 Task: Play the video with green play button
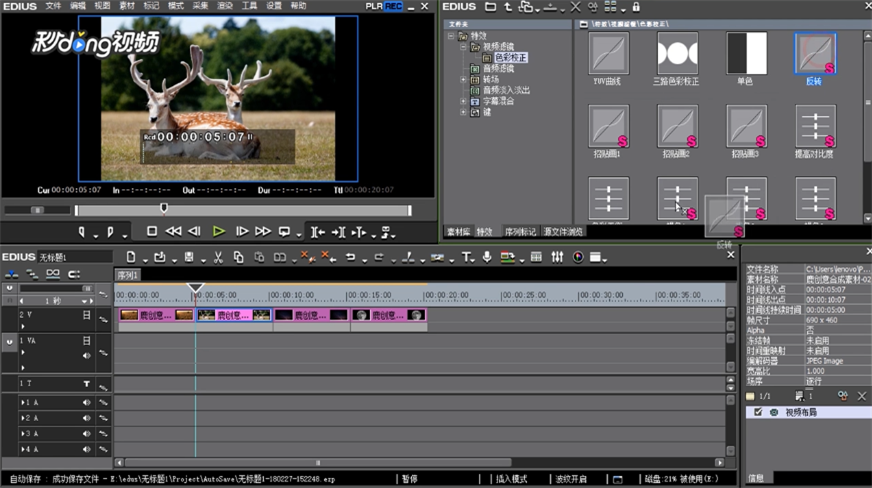click(x=219, y=231)
